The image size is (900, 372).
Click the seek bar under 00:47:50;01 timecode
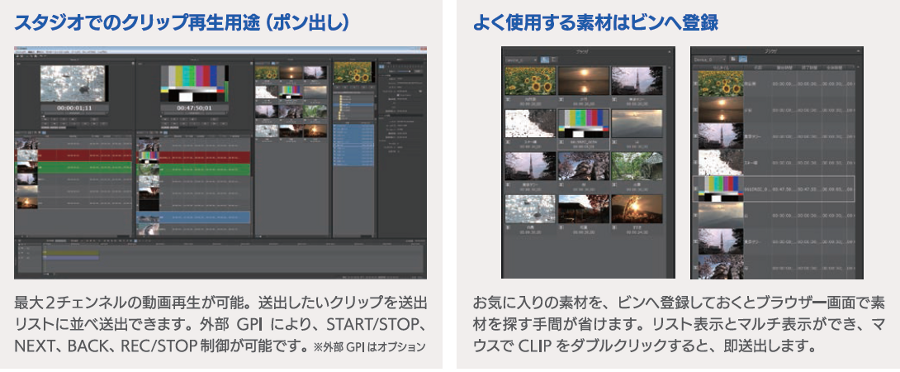194,114
